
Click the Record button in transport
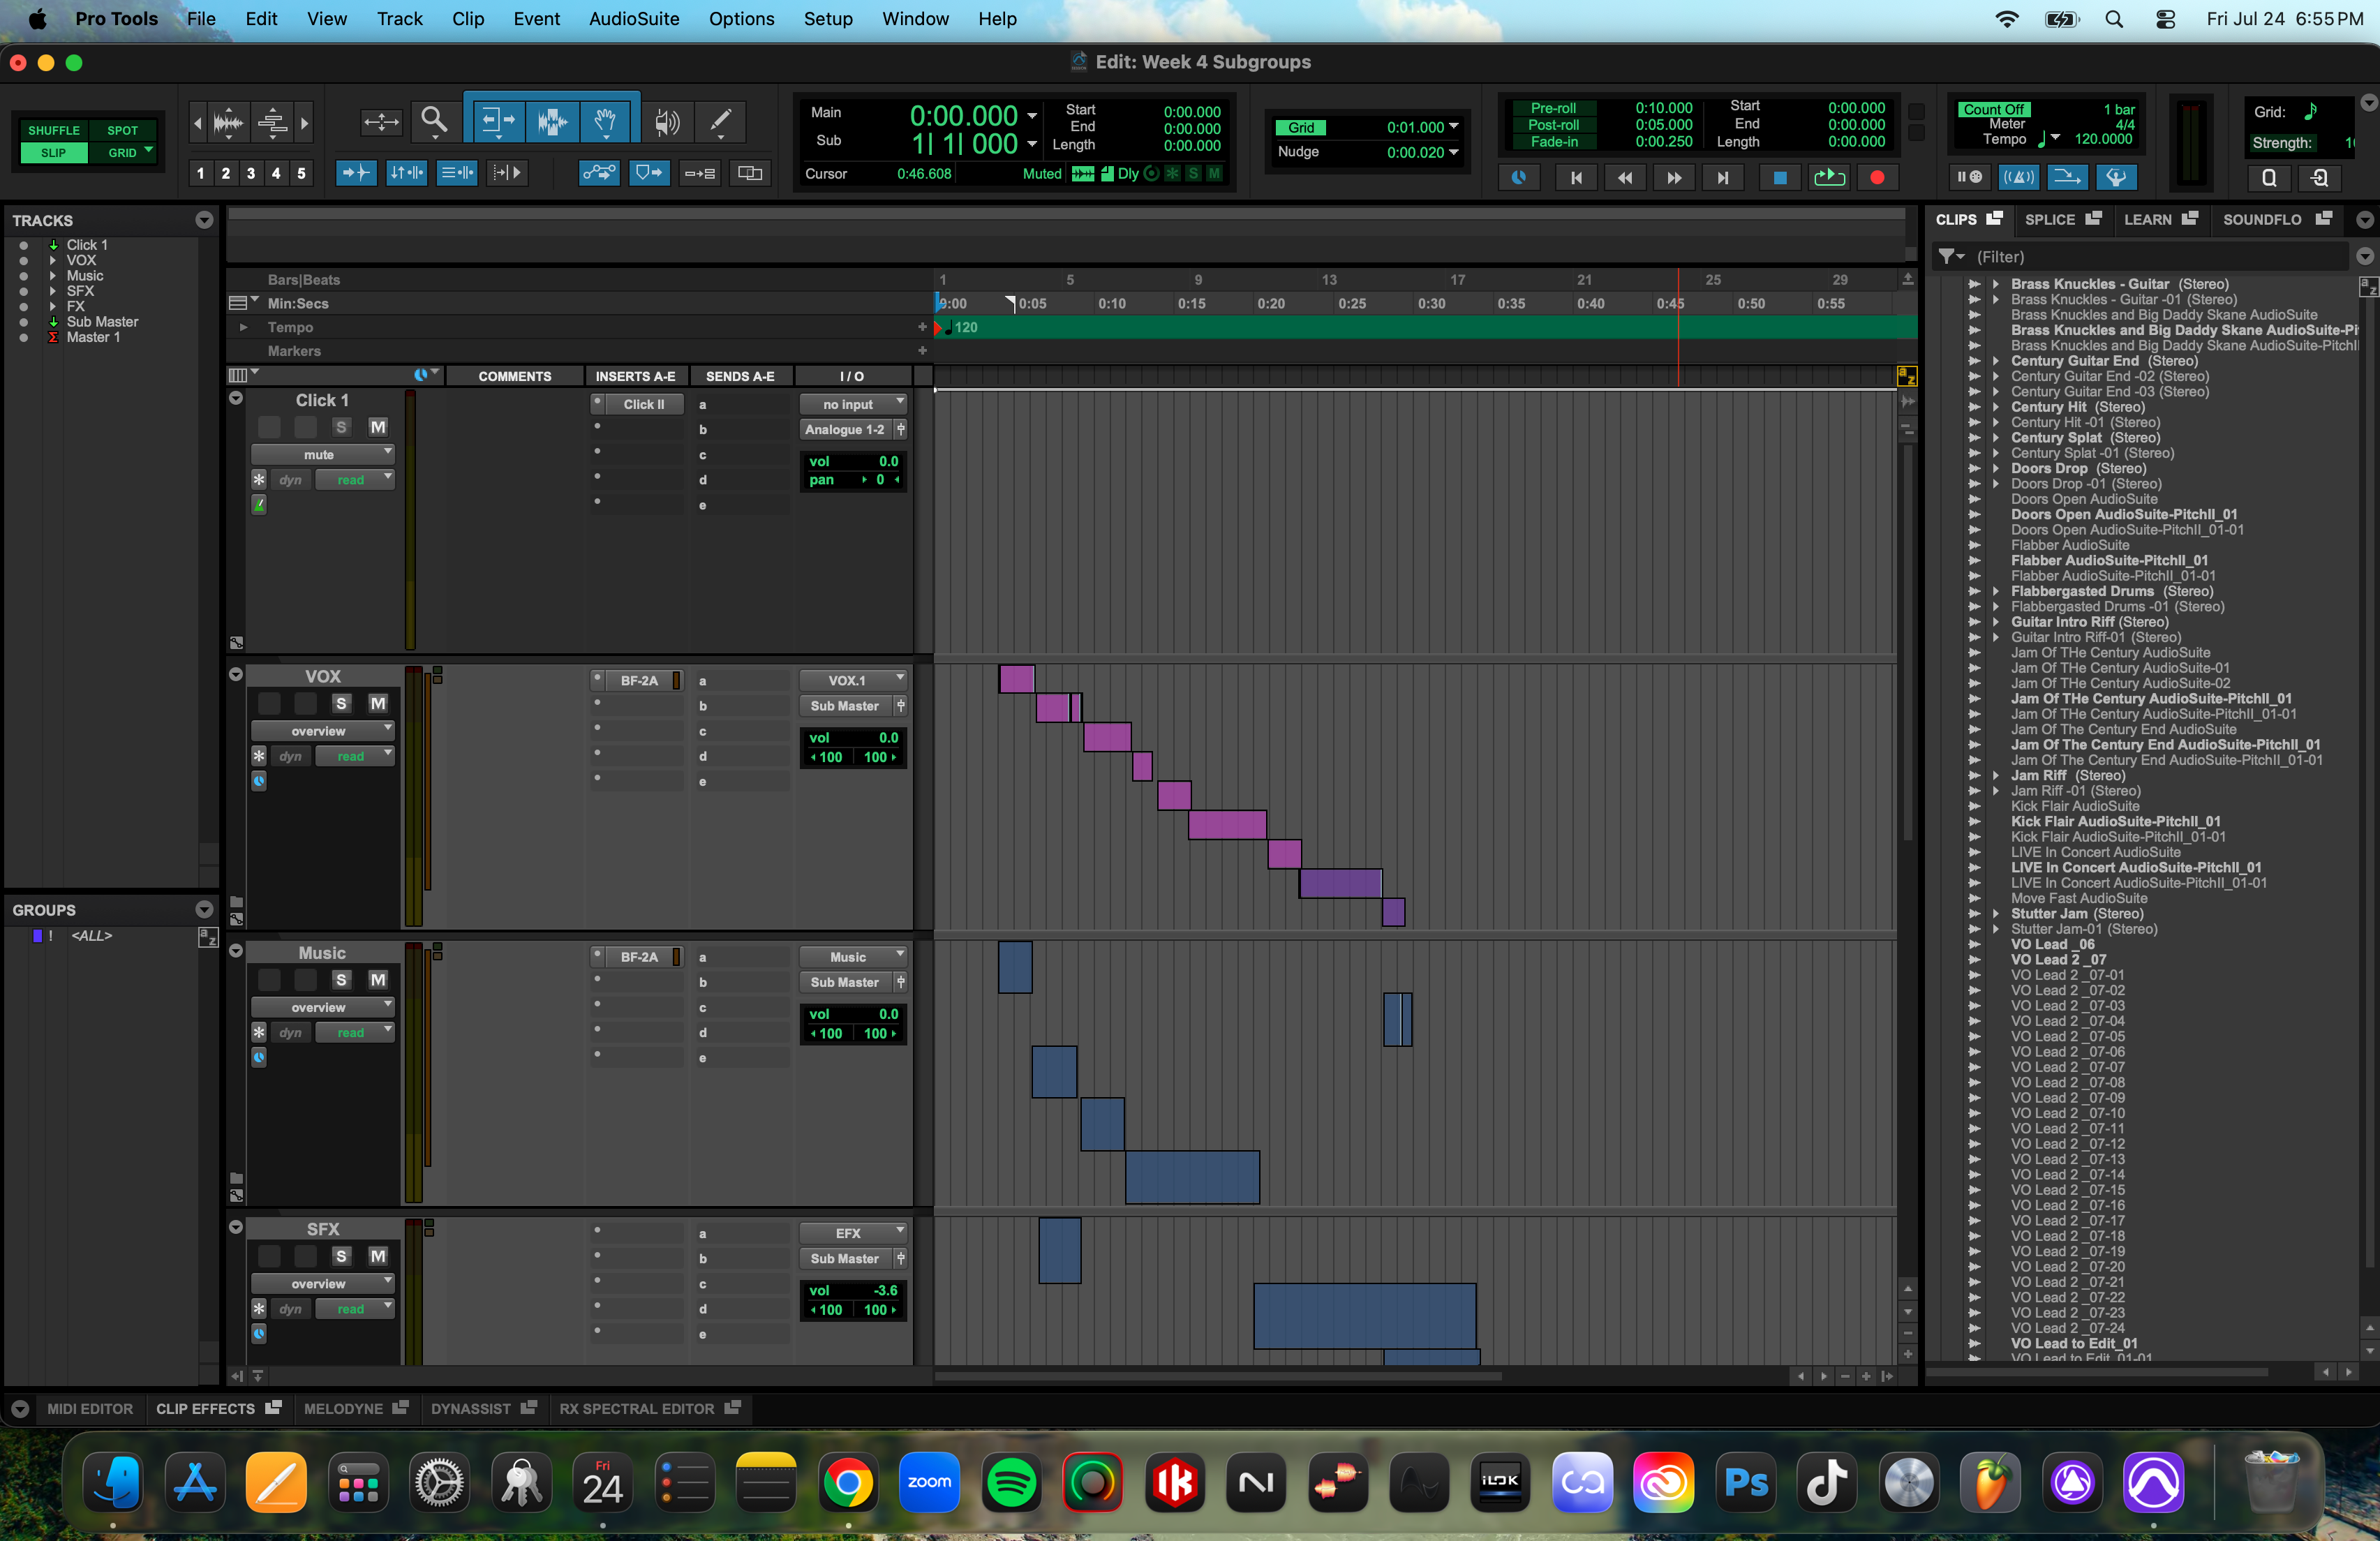[1877, 177]
